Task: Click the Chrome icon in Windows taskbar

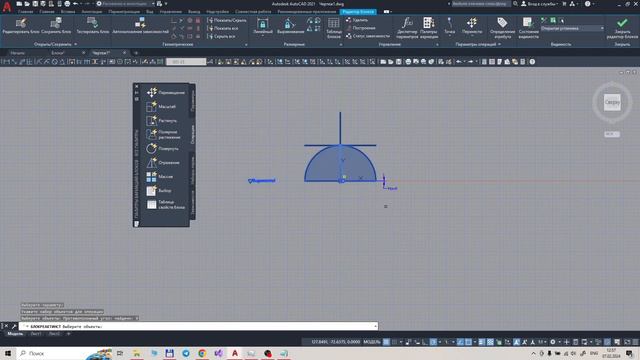Action: coord(202,353)
